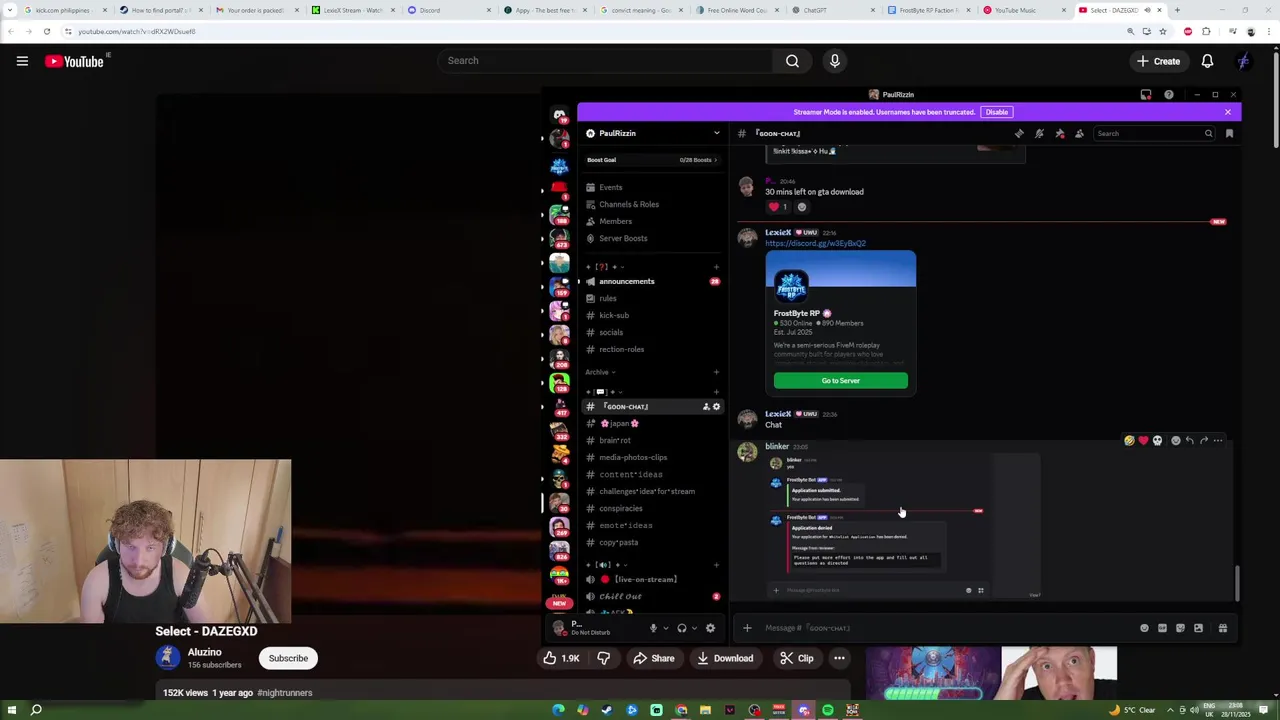Viewport: 1280px width, 720px height.
Task: Select the announcements channel
Action: (652, 281)
